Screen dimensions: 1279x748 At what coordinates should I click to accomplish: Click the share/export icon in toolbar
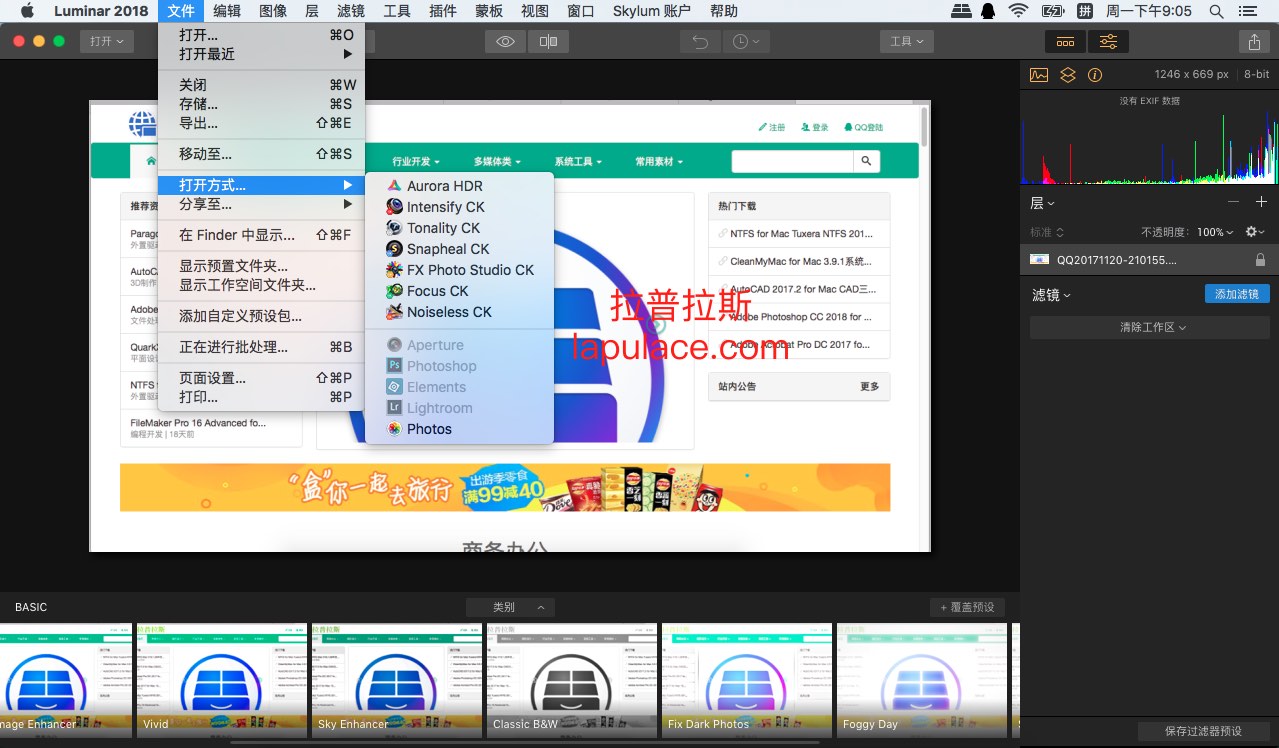coord(1254,42)
